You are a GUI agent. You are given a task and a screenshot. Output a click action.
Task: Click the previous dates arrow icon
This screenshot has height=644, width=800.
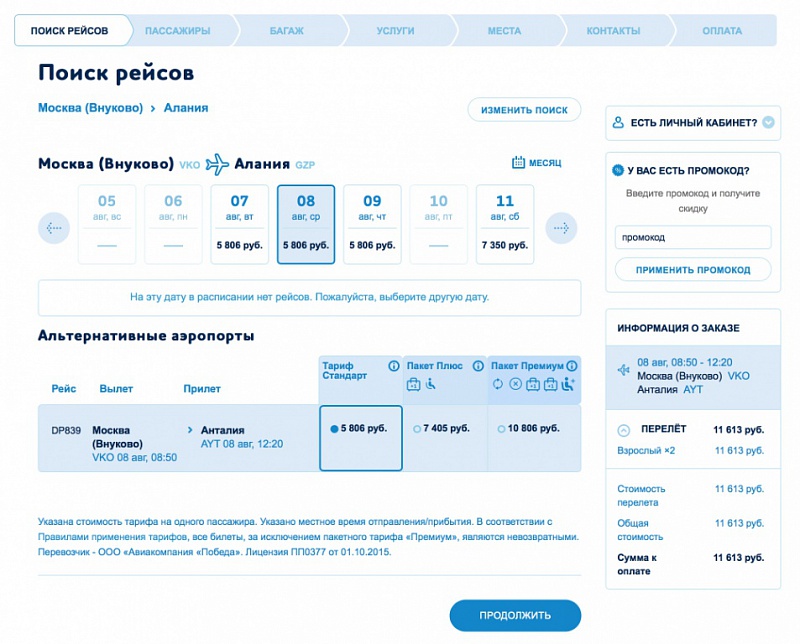(x=54, y=228)
